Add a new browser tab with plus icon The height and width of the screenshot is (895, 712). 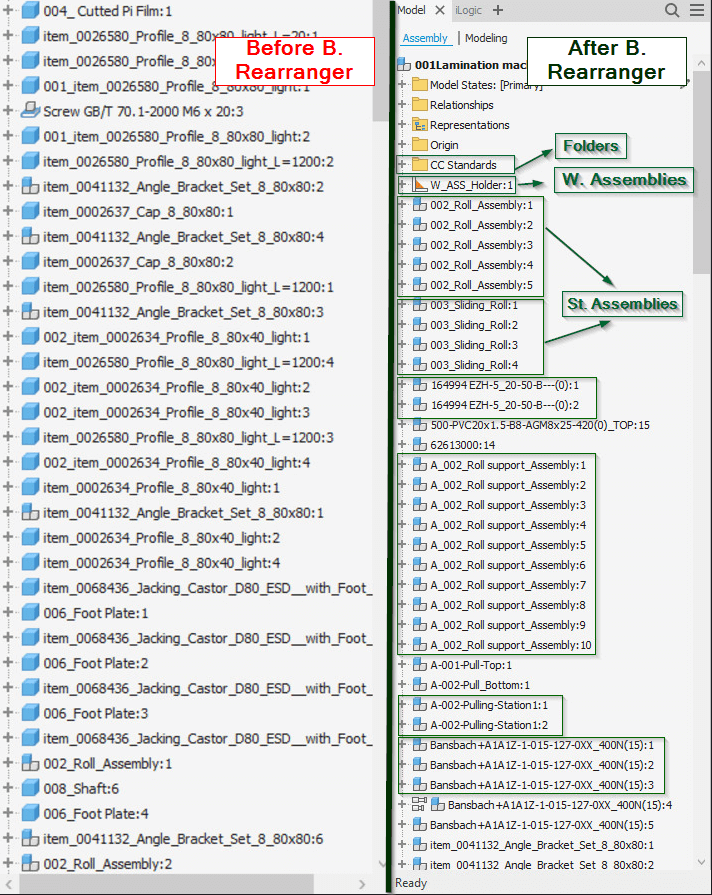click(498, 10)
